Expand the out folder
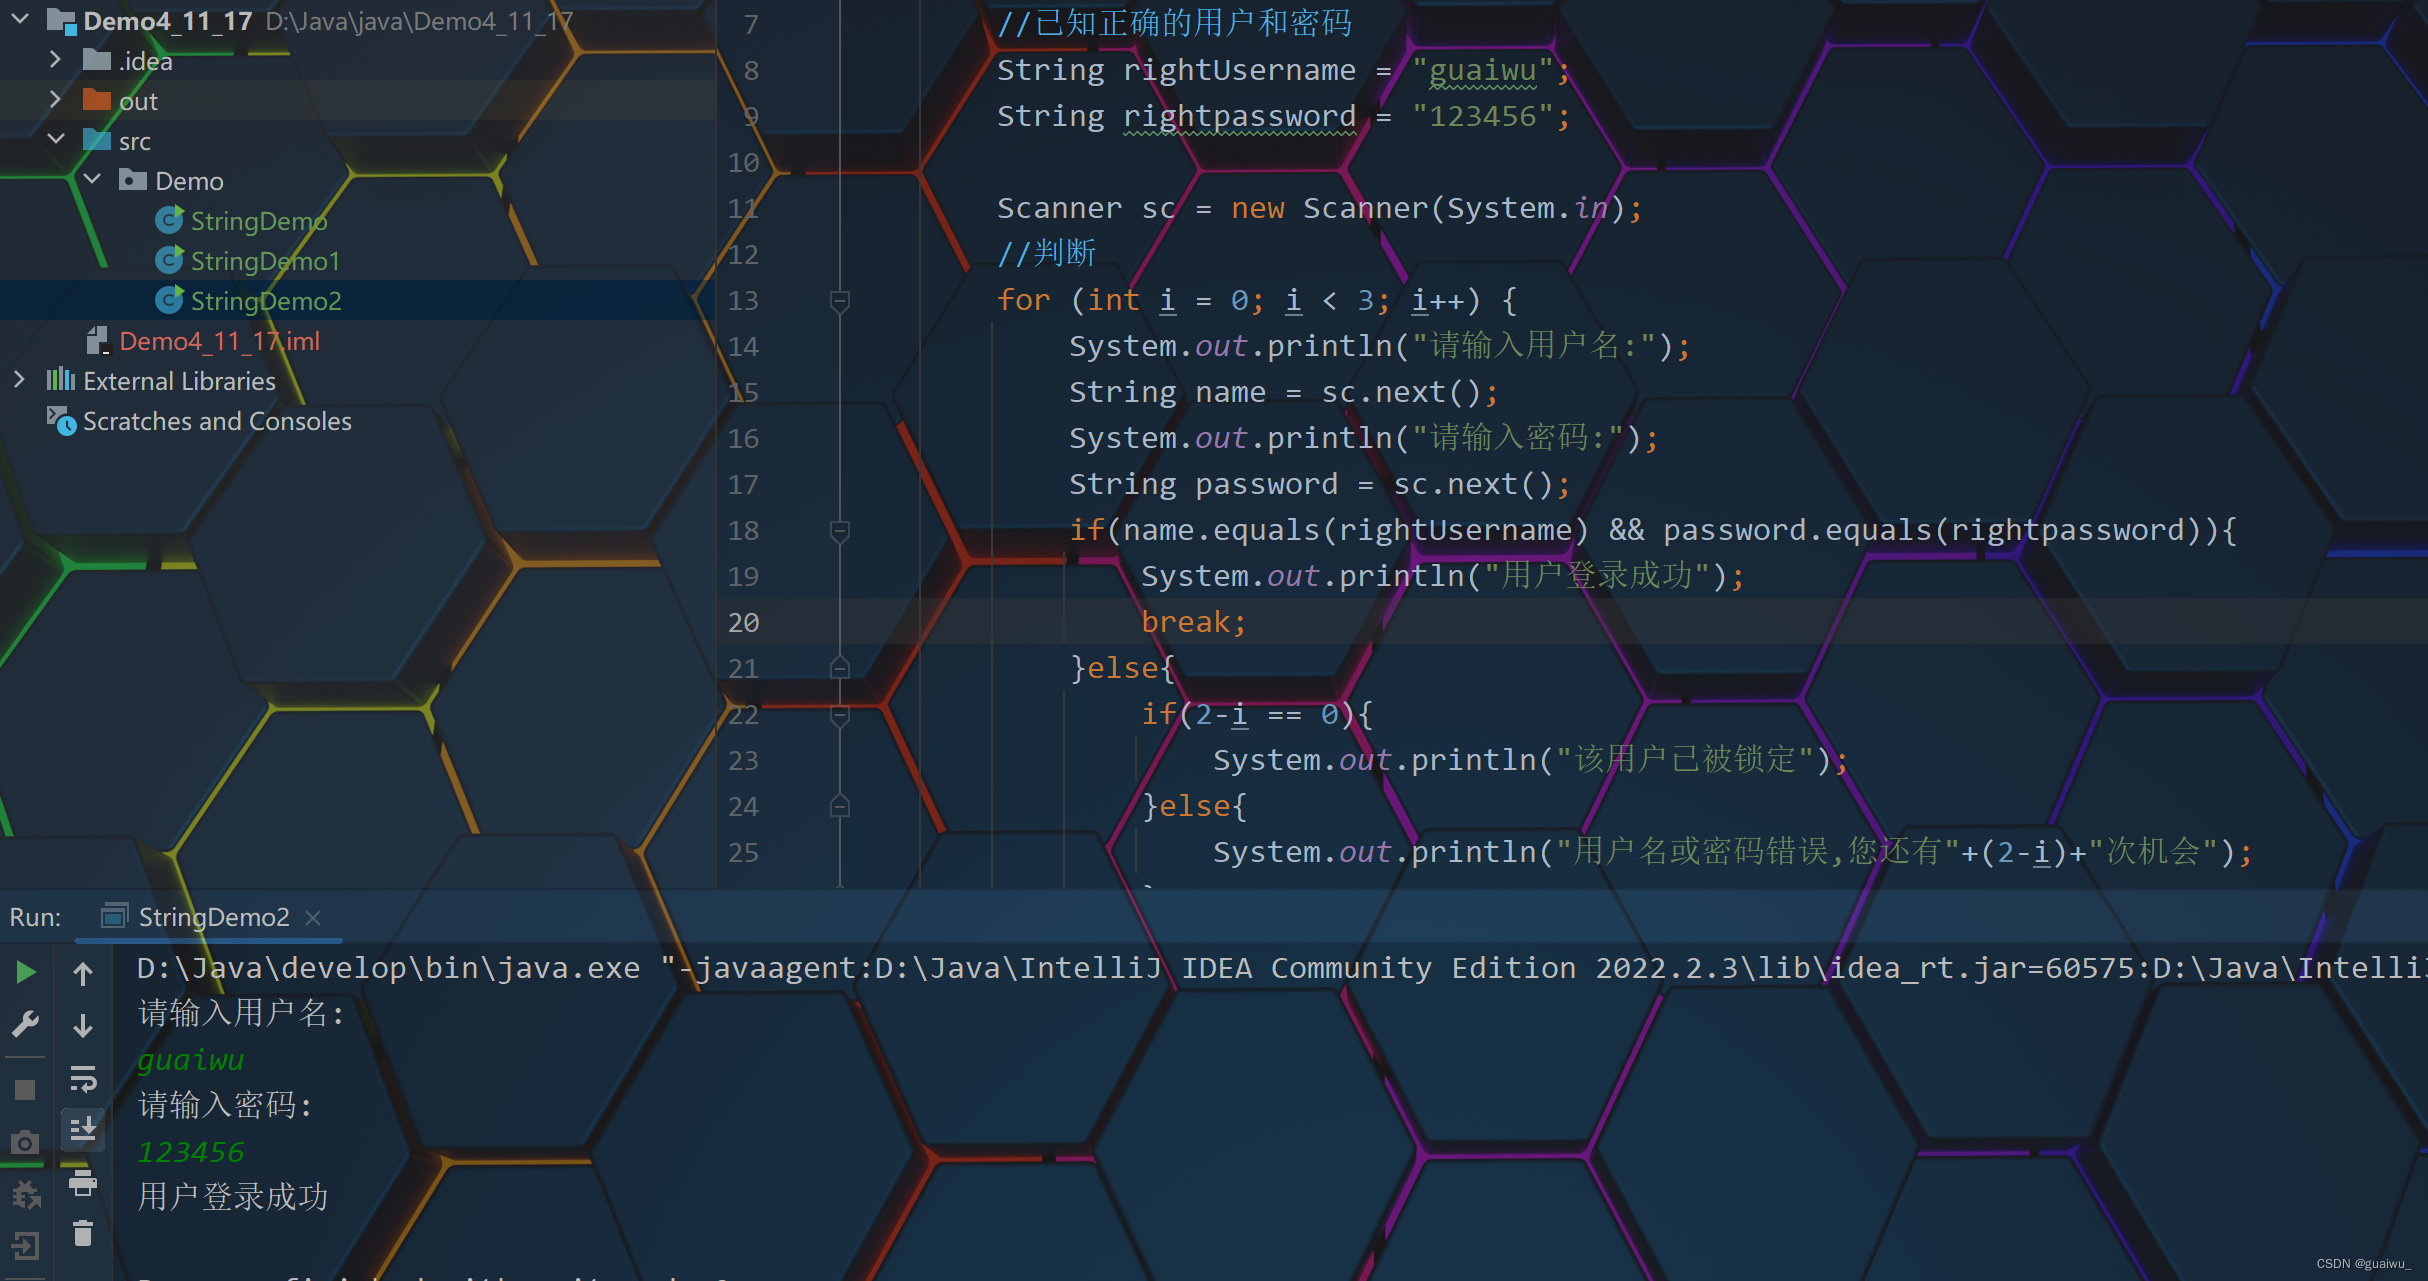This screenshot has height=1281, width=2428. click(55, 100)
